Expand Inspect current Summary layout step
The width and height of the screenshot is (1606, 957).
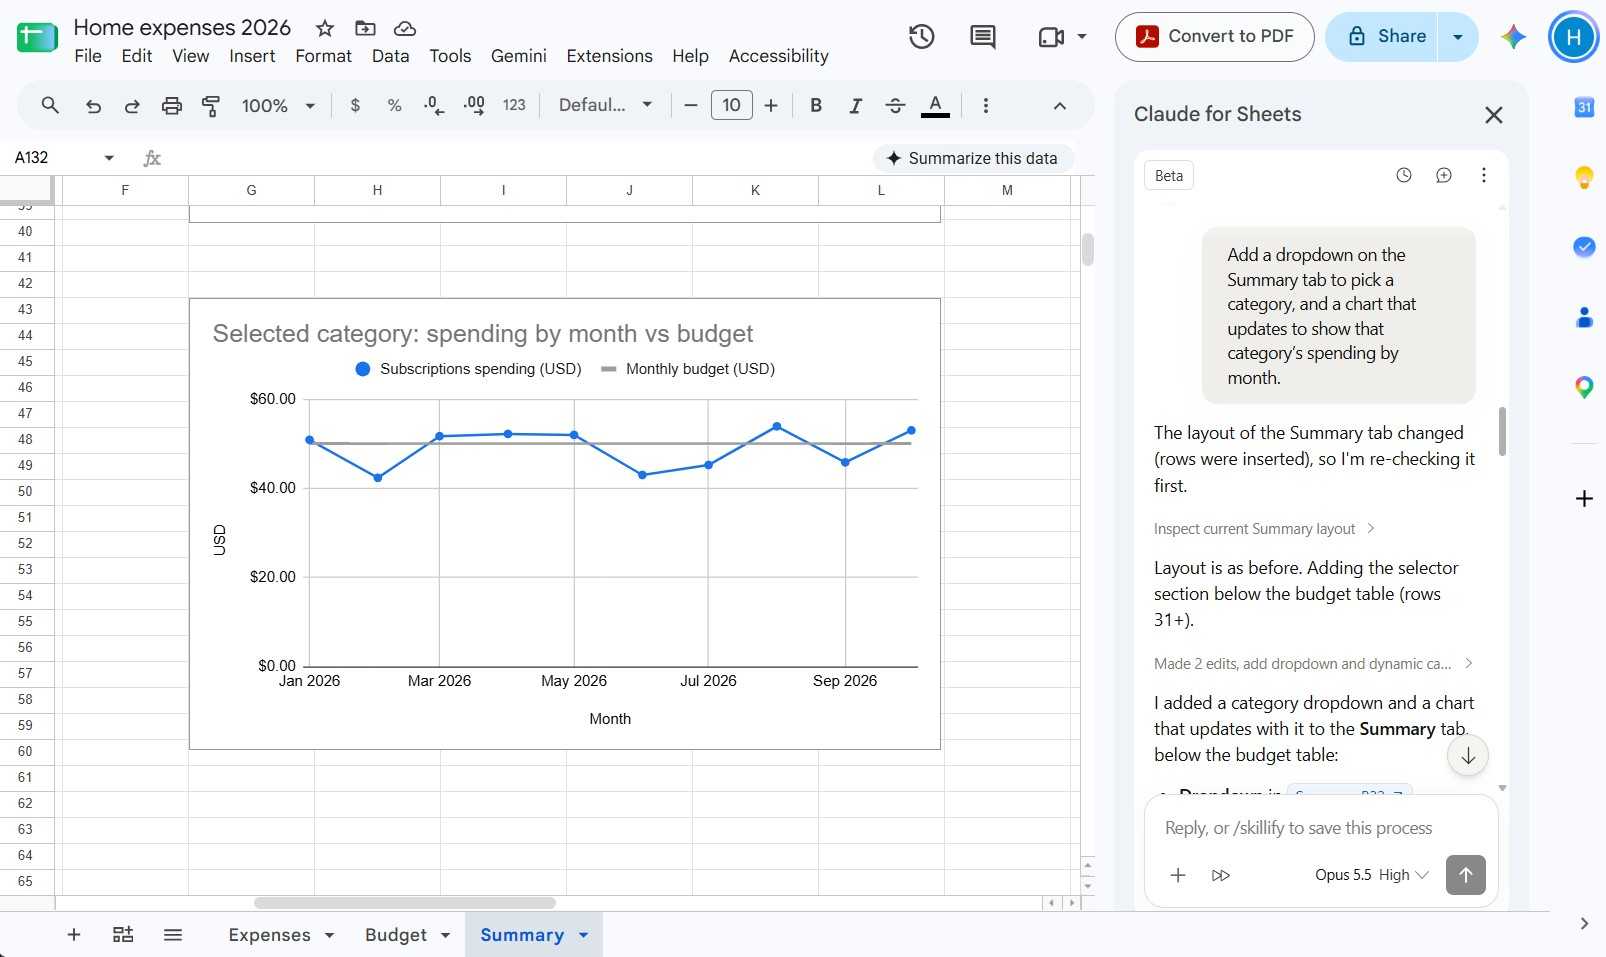click(x=1264, y=529)
